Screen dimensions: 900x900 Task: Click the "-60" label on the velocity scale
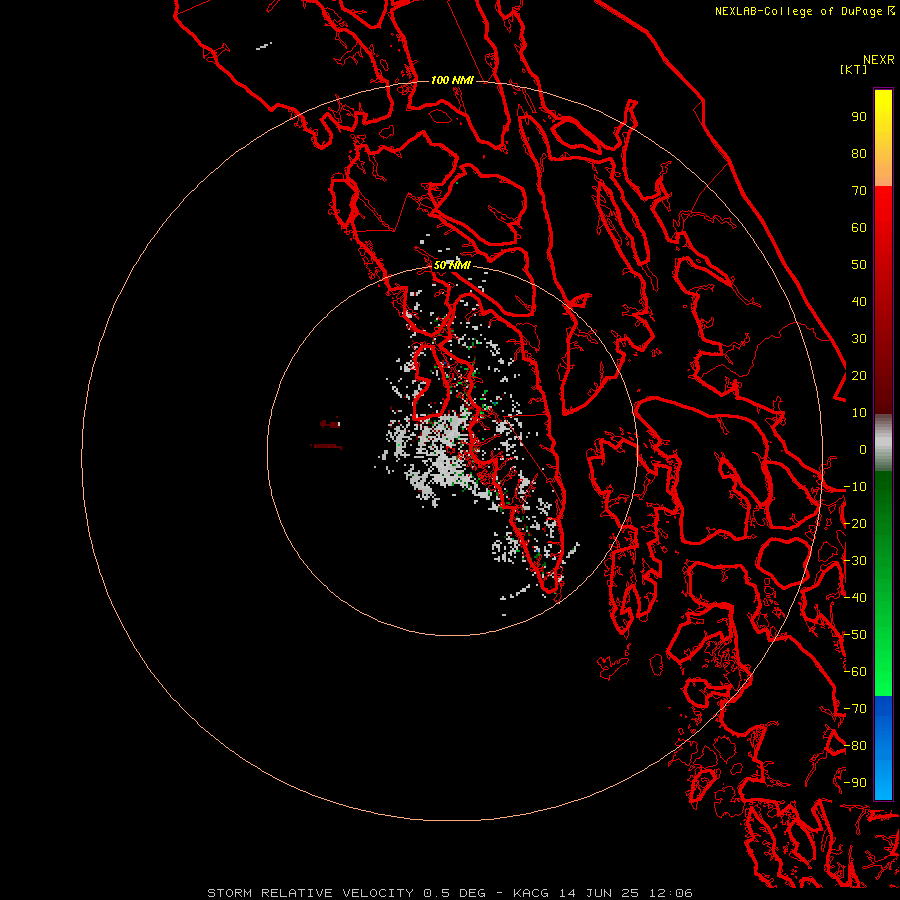click(x=855, y=672)
